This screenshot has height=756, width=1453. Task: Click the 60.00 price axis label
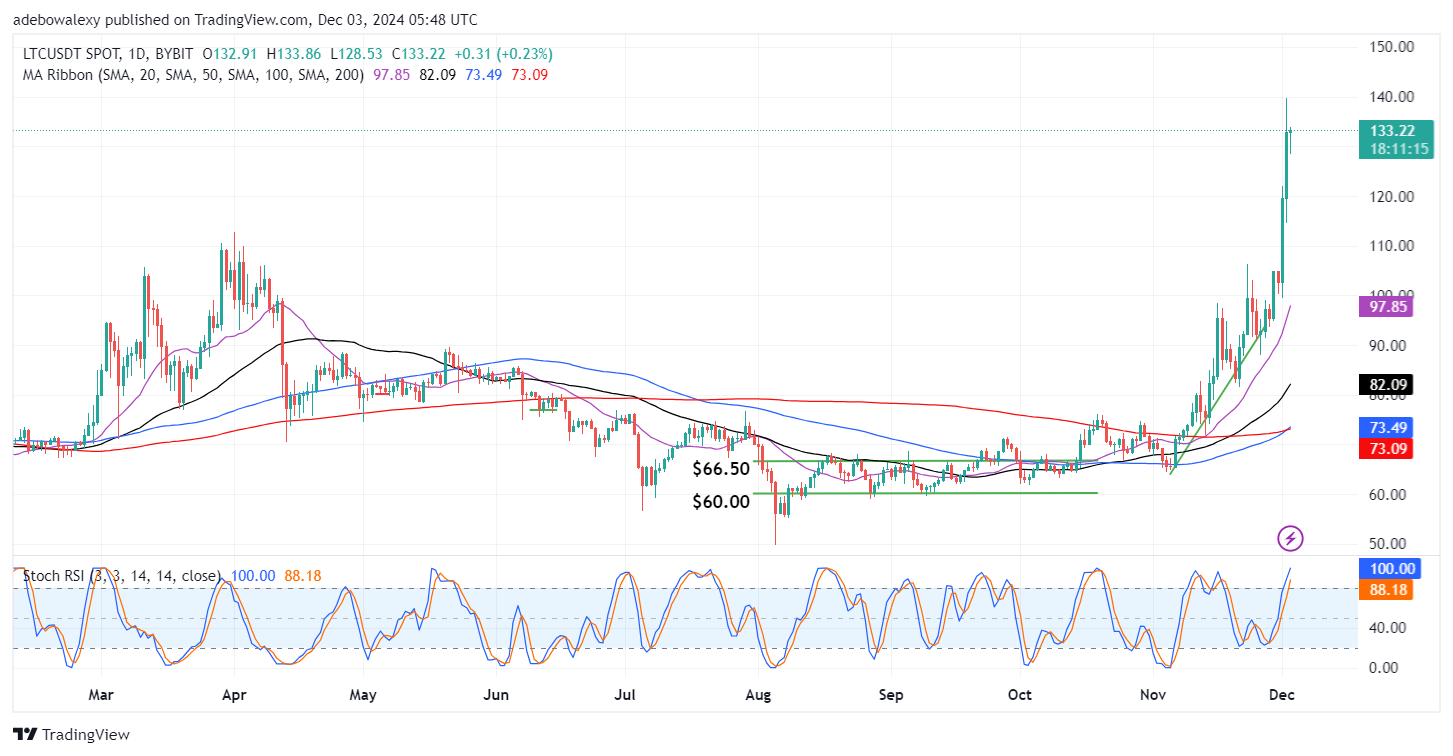click(x=1388, y=495)
